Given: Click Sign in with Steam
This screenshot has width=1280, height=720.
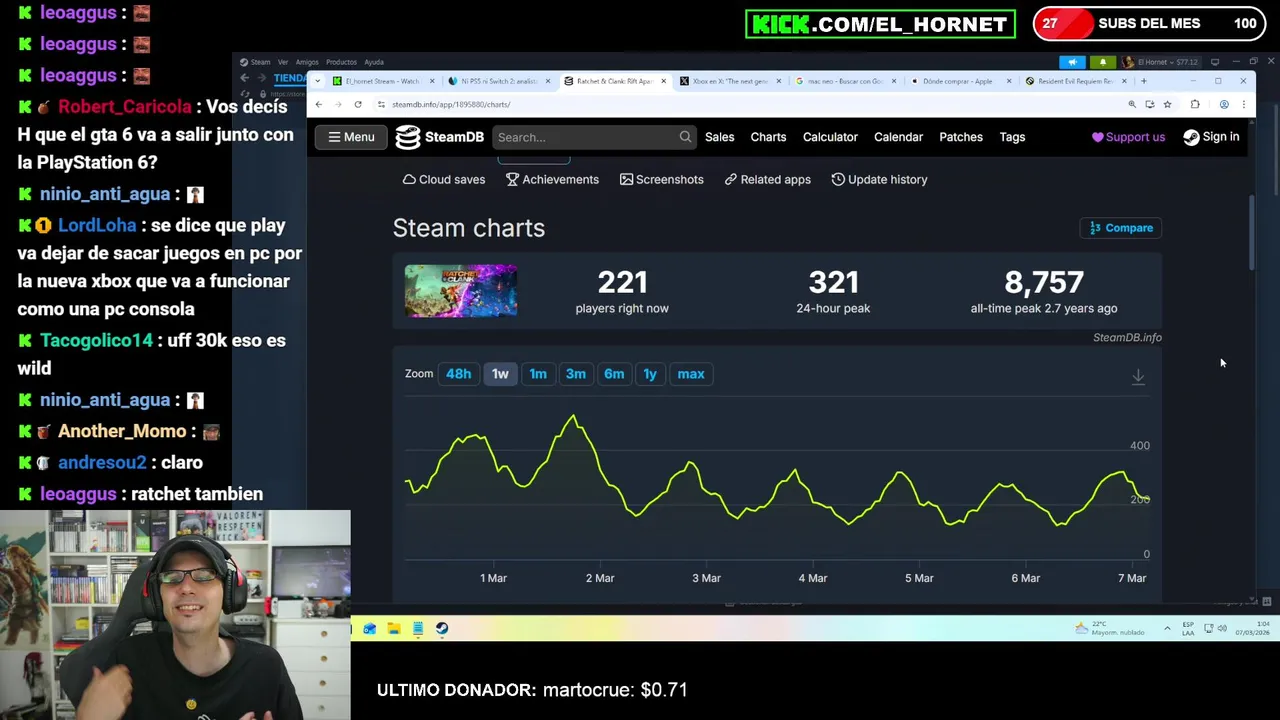Looking at the screenshot, I should coord(1211,137).
